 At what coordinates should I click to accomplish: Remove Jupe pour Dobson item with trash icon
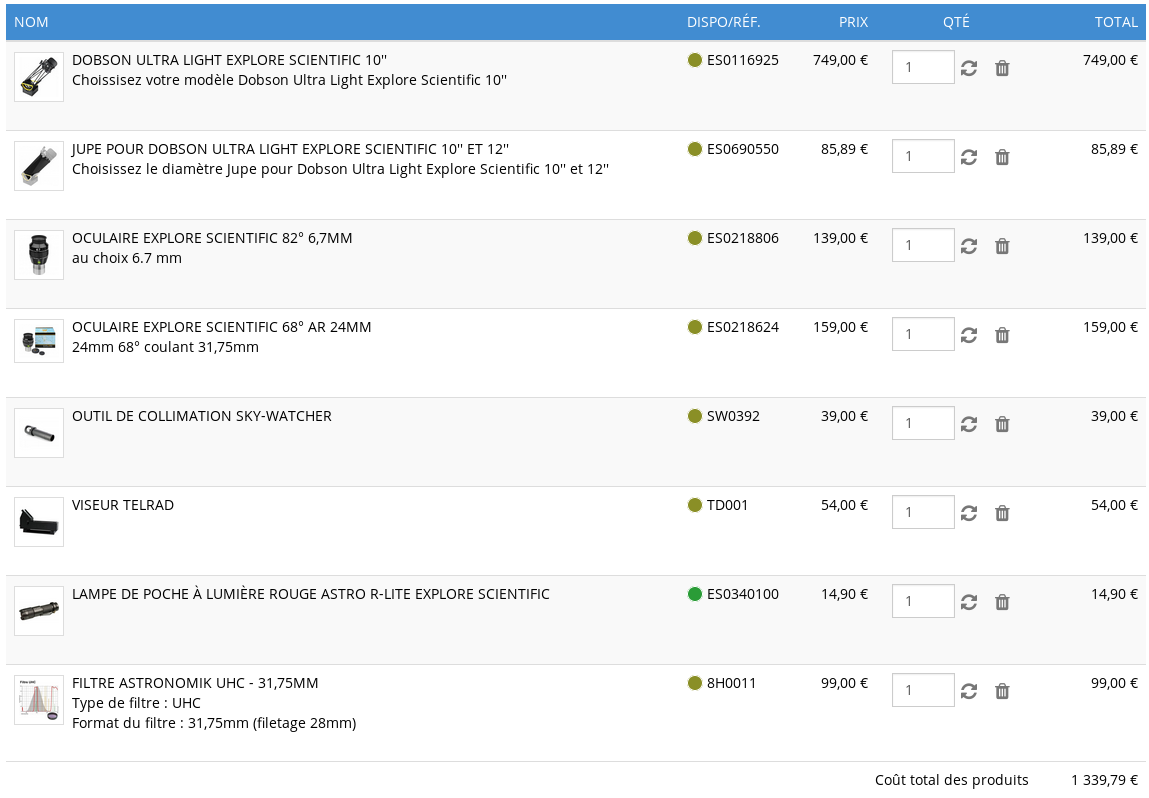tap(1002, 157)
